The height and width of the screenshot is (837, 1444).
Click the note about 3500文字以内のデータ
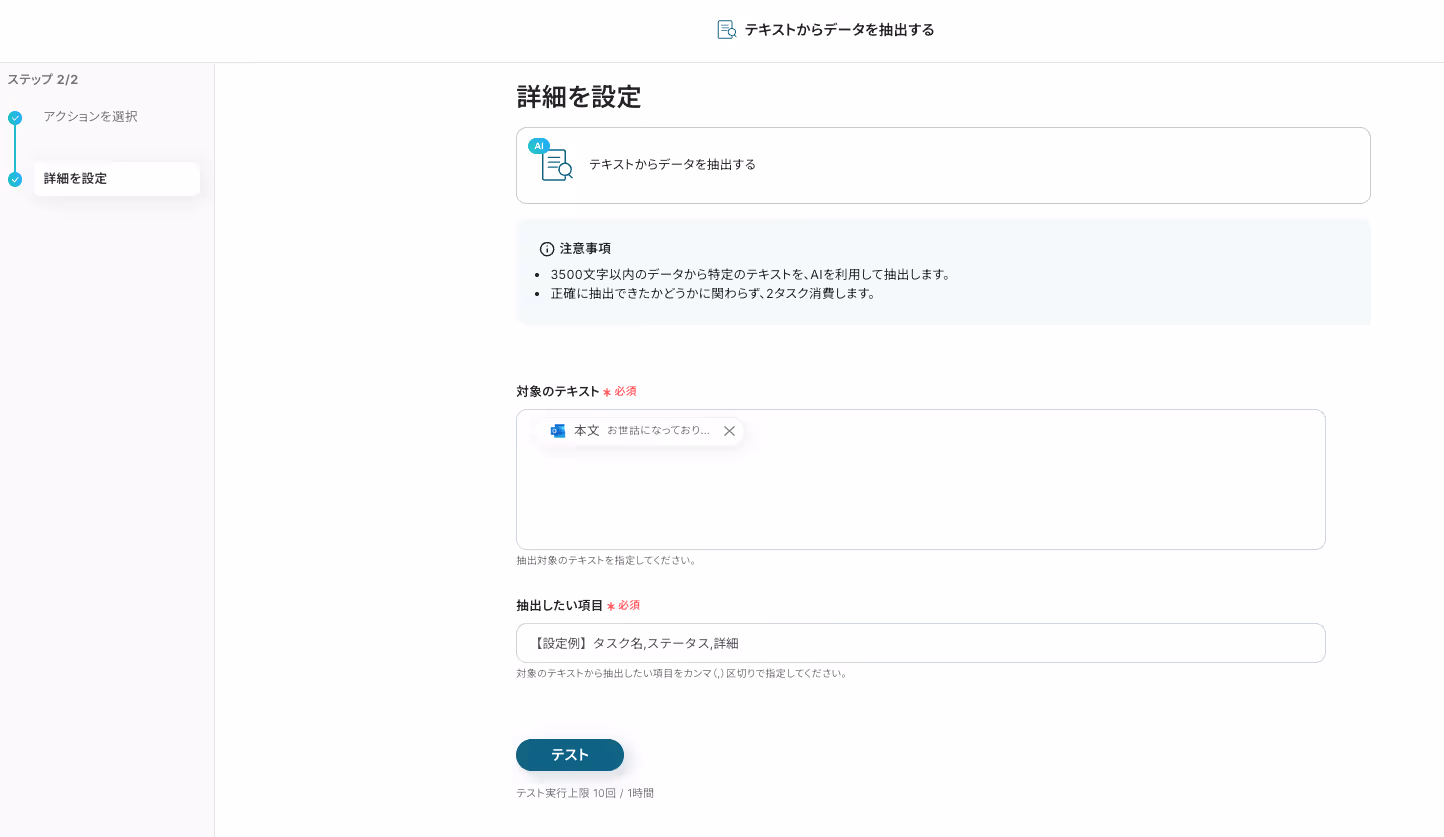(x=750, y=274)
